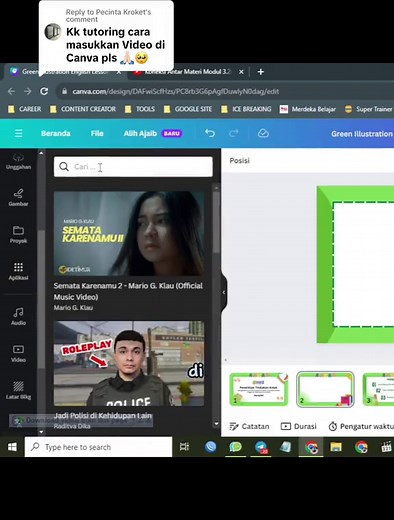
Task: Select the Semata Karenamu 2 video thumbnail
Action: pyautogui.click(x=129, y=233)
